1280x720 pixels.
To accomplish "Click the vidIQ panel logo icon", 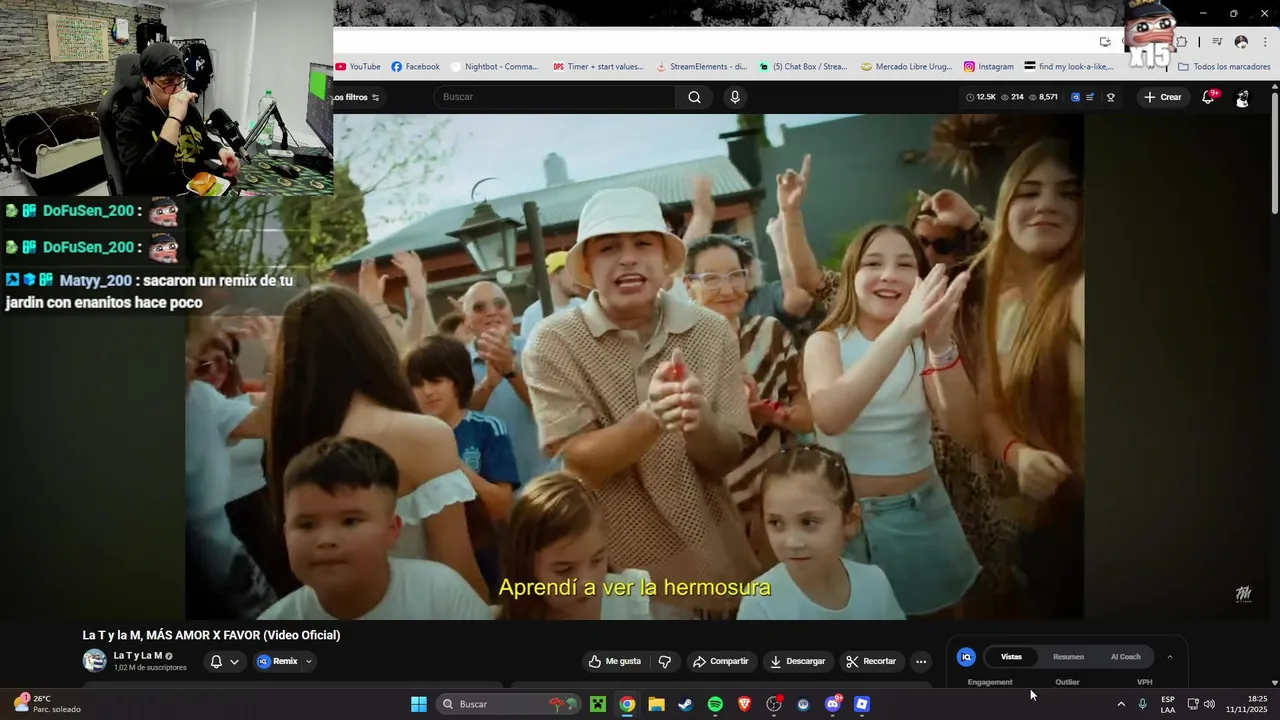I will (966, 657).
